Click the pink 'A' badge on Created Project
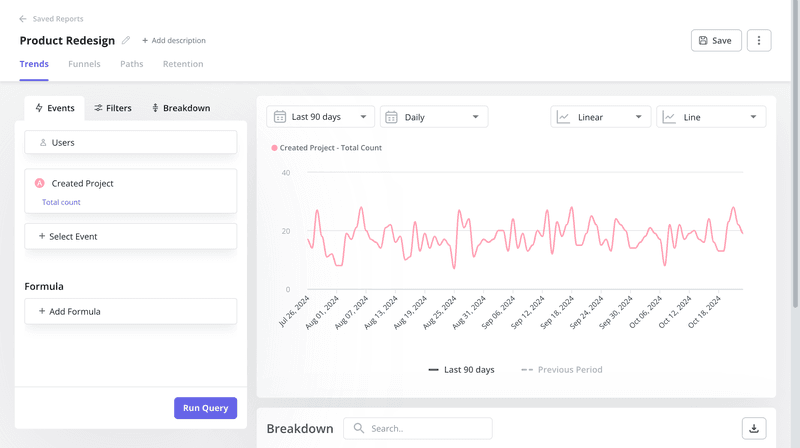Screen dimensions: 800x448 40,184
